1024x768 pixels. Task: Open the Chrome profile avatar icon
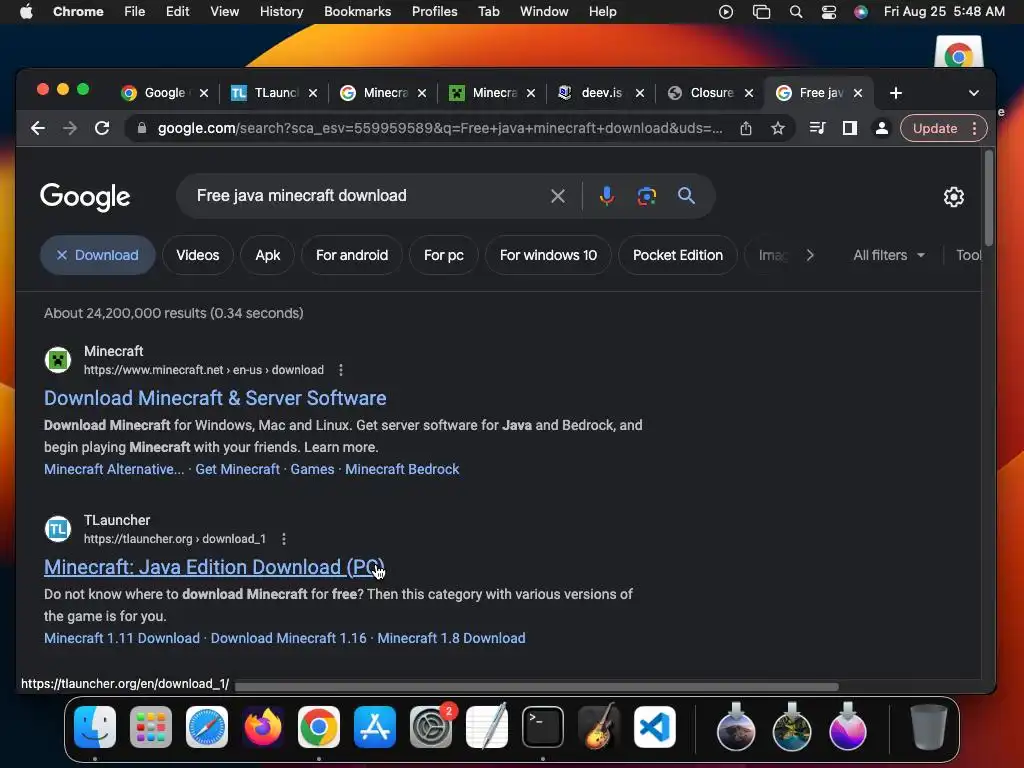coord(882,128)
